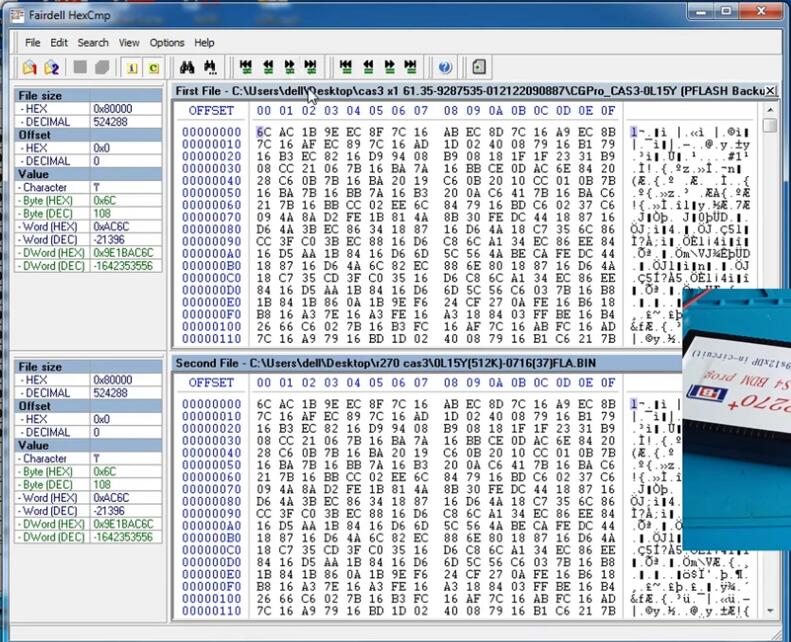Jump to first item in right navigation group
This screenshot has height=642, width=791.
click(346, 66)
